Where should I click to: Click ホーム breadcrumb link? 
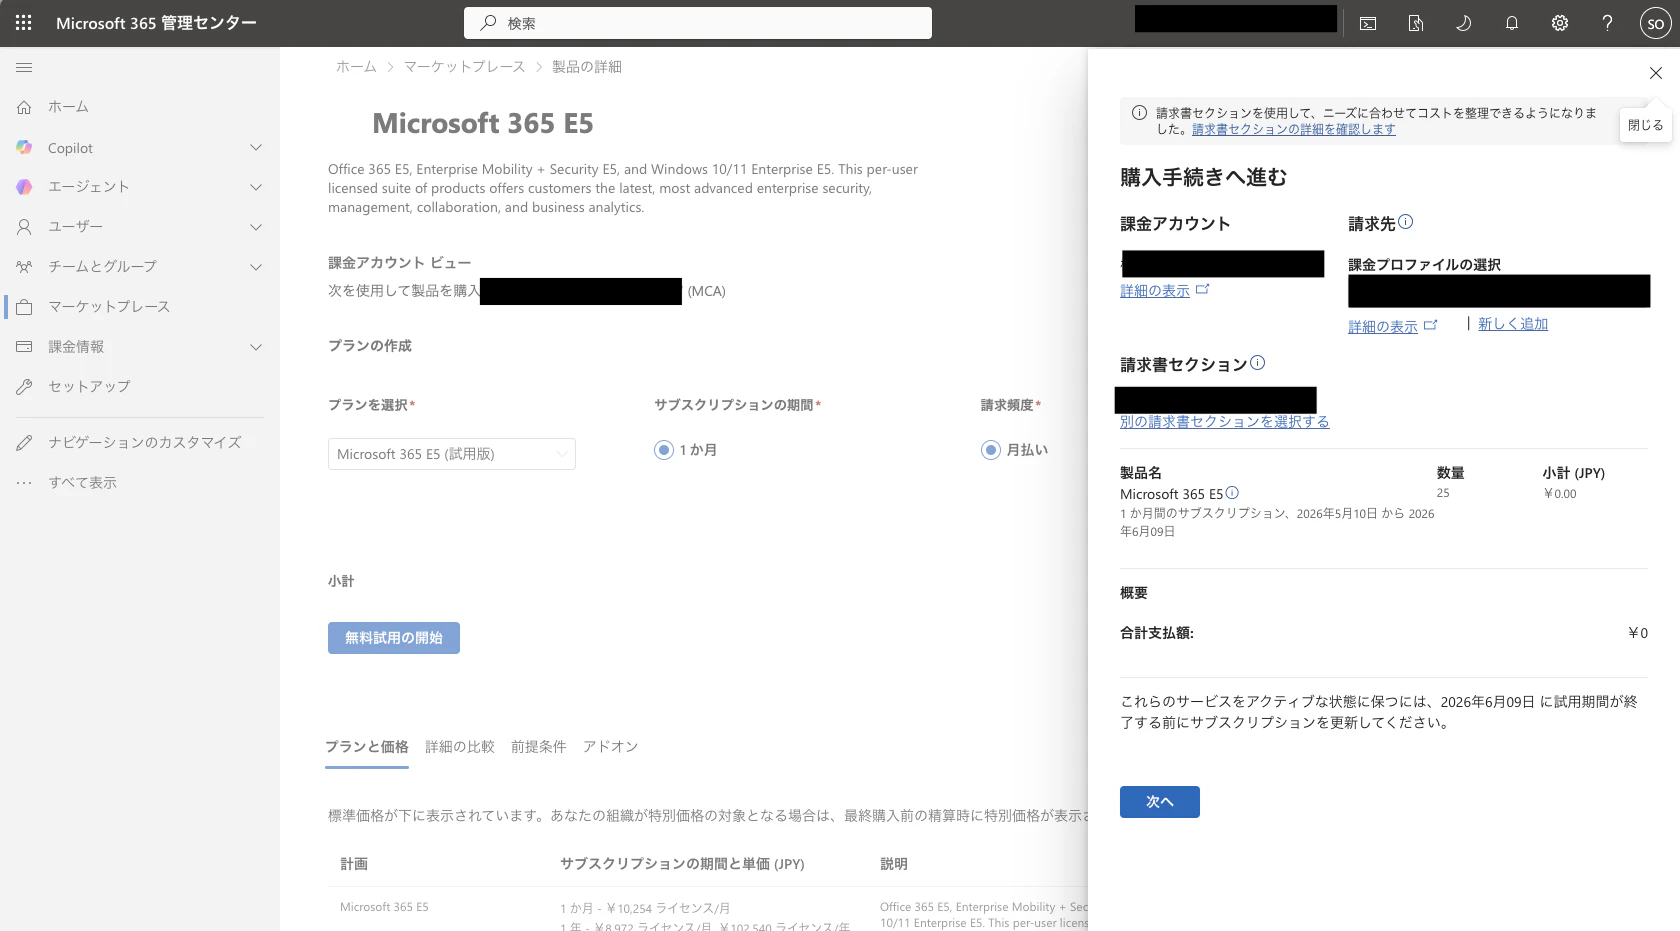[356, 67]
